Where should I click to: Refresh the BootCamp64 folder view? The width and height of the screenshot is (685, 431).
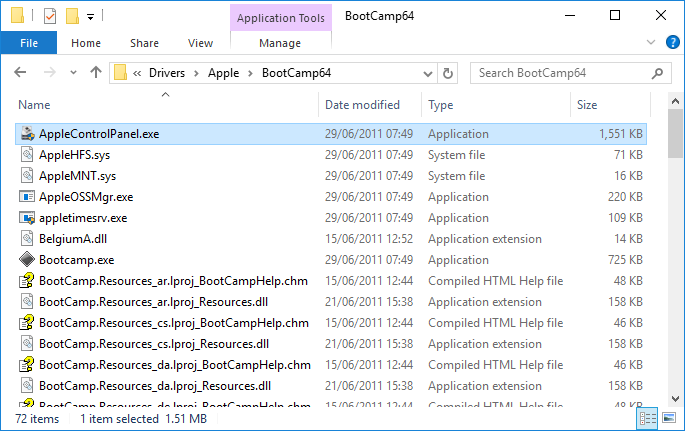[447, 73]
